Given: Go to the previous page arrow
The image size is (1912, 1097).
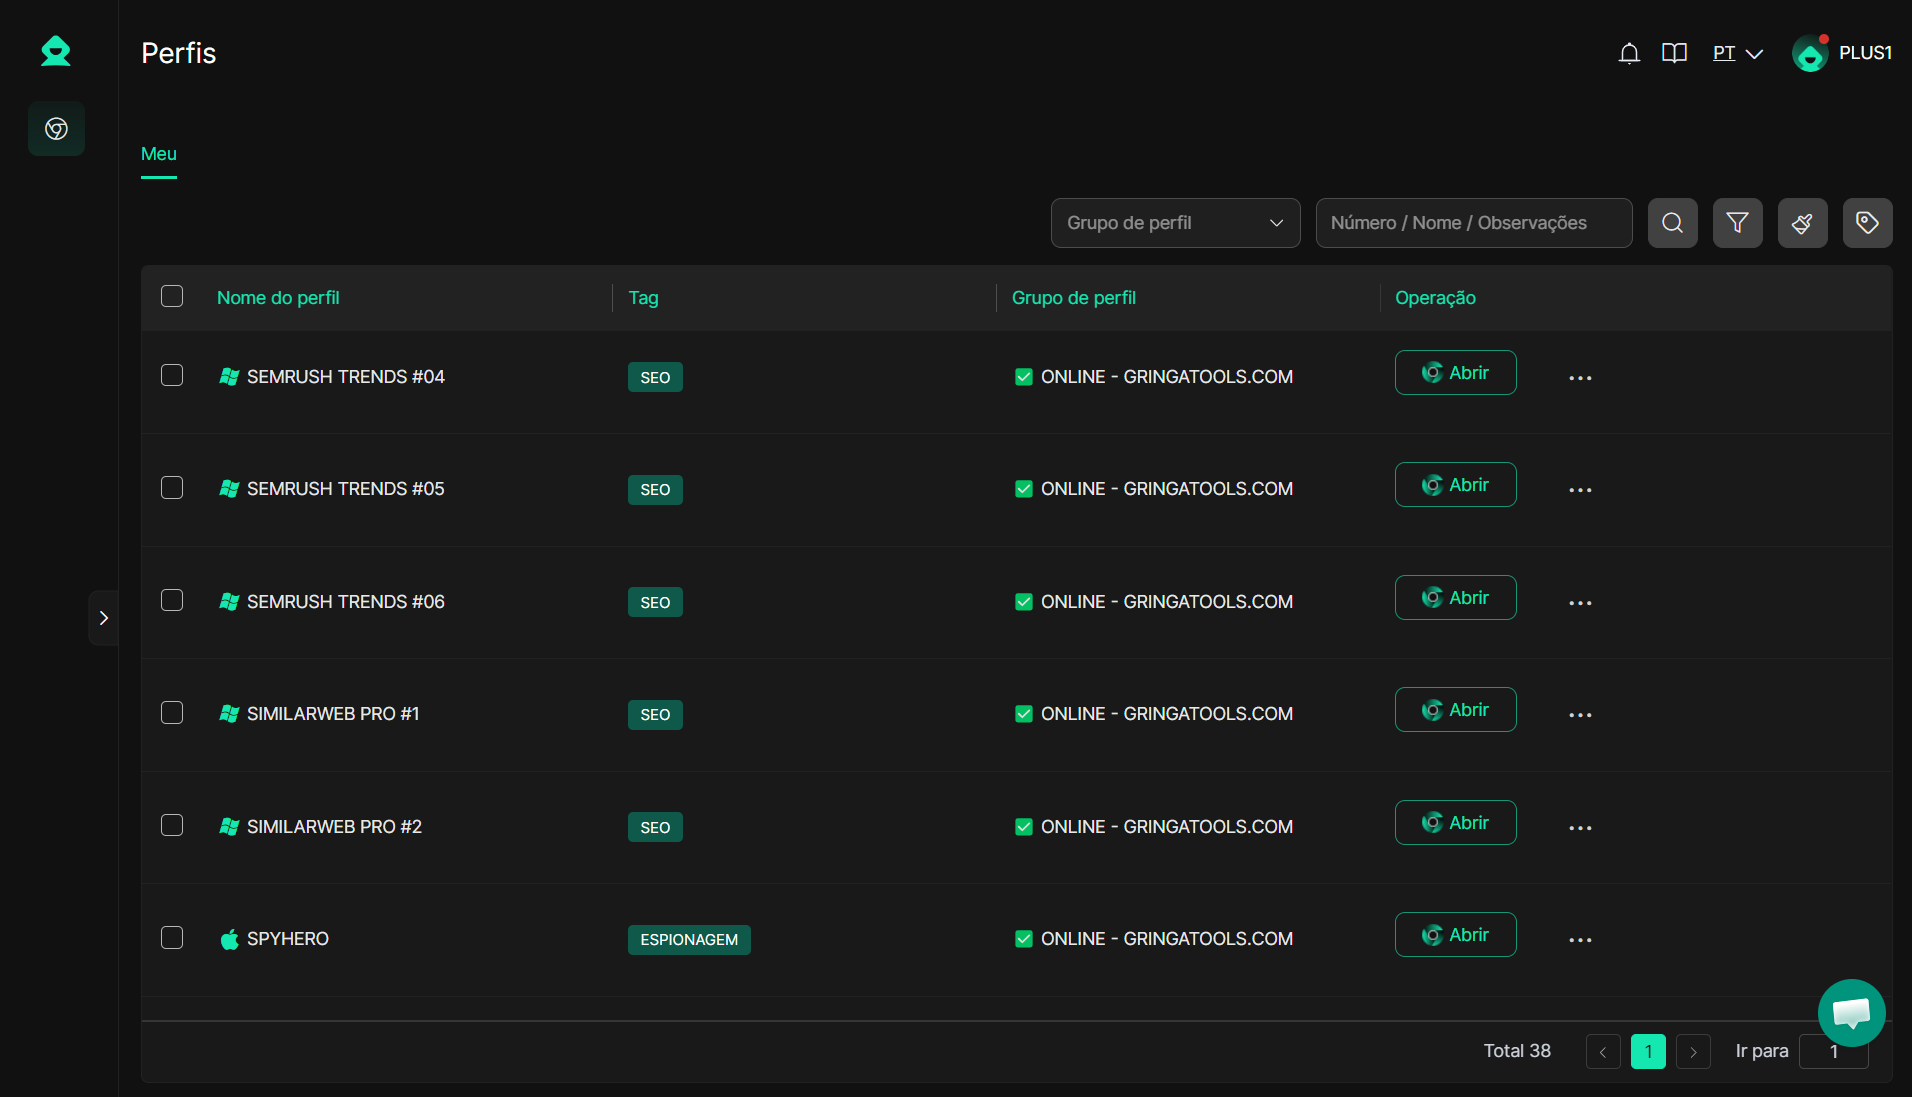Looking at the screenshot, I should 1603,1052.
